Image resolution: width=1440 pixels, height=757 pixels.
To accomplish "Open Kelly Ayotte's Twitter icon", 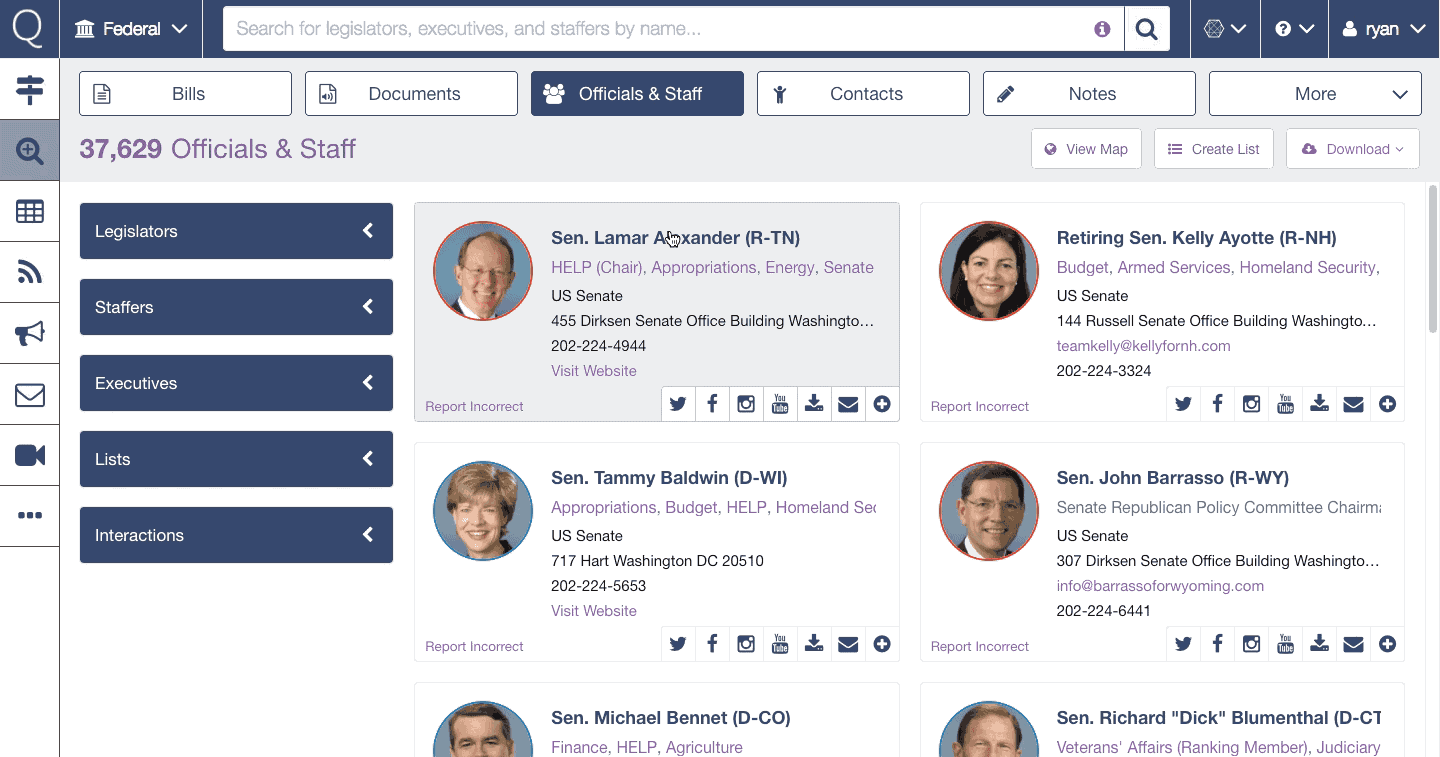I will 1184,404.
